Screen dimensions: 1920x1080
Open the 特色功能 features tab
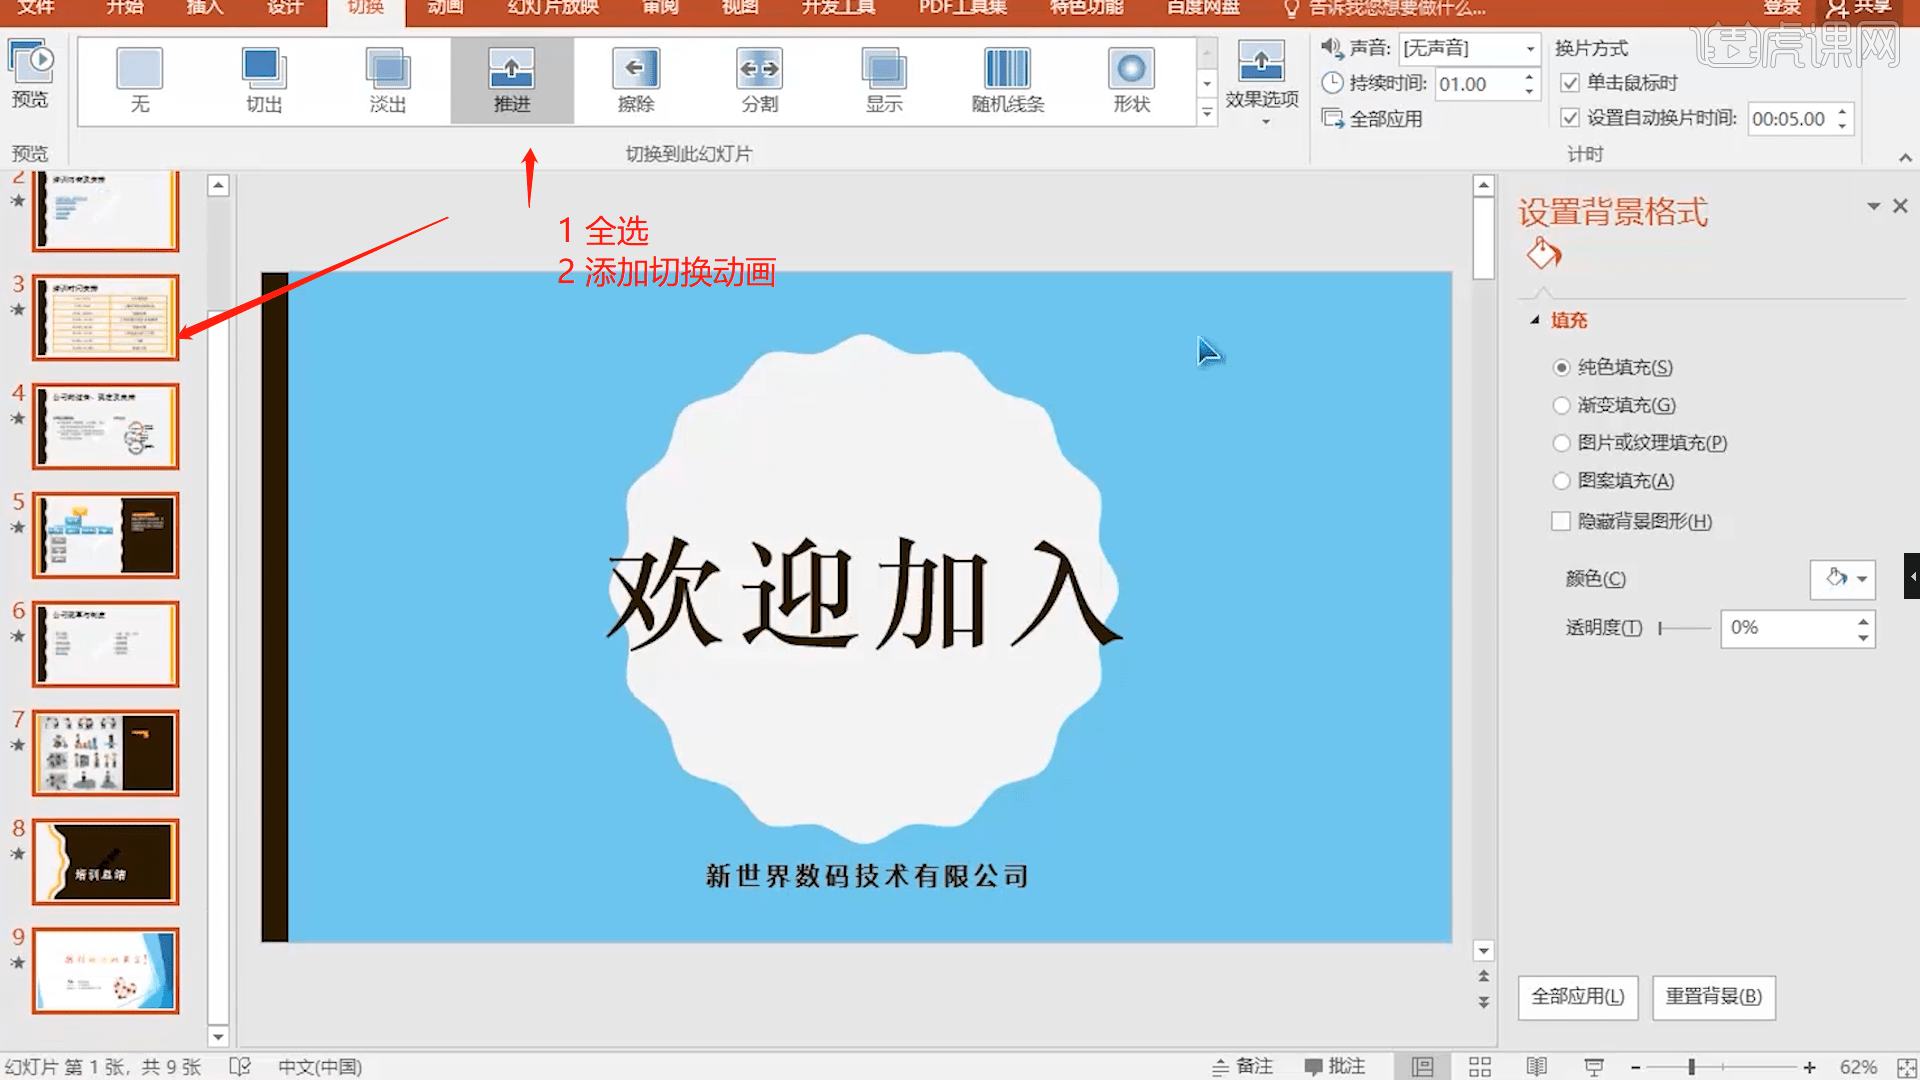[x=1086, y=8]
